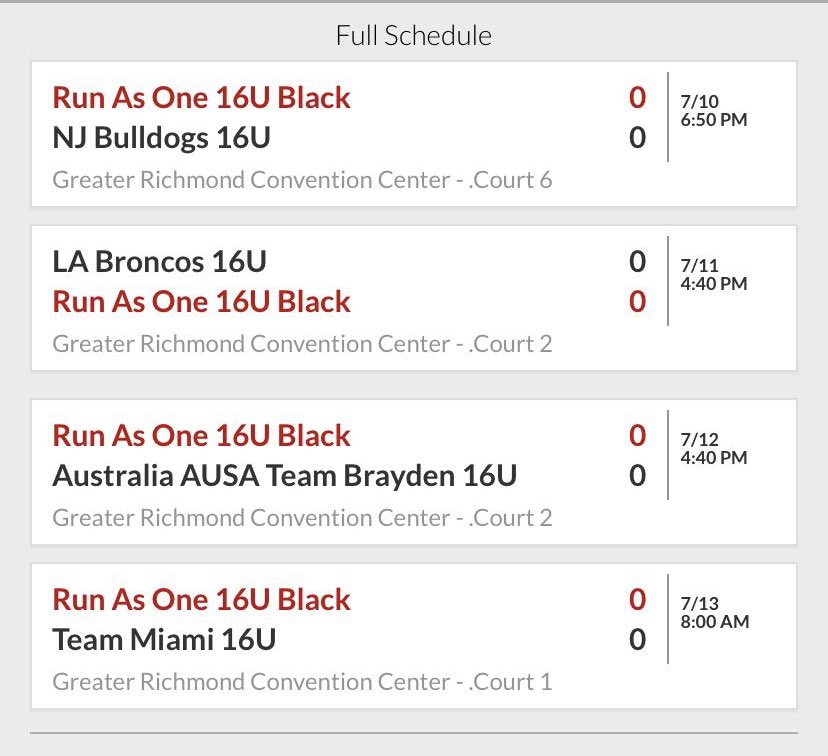
Task: Open LA Broncos 16U team link
Action: (x=159, y=262)
